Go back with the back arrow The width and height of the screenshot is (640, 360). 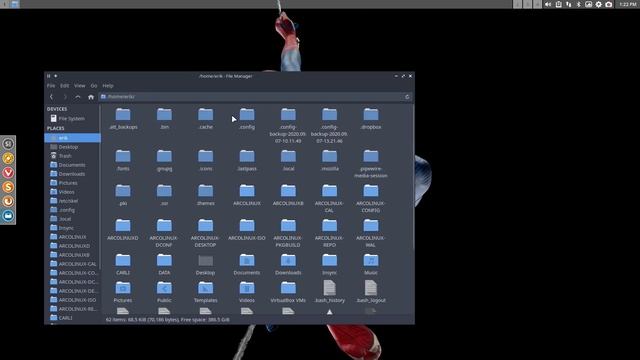51,97
